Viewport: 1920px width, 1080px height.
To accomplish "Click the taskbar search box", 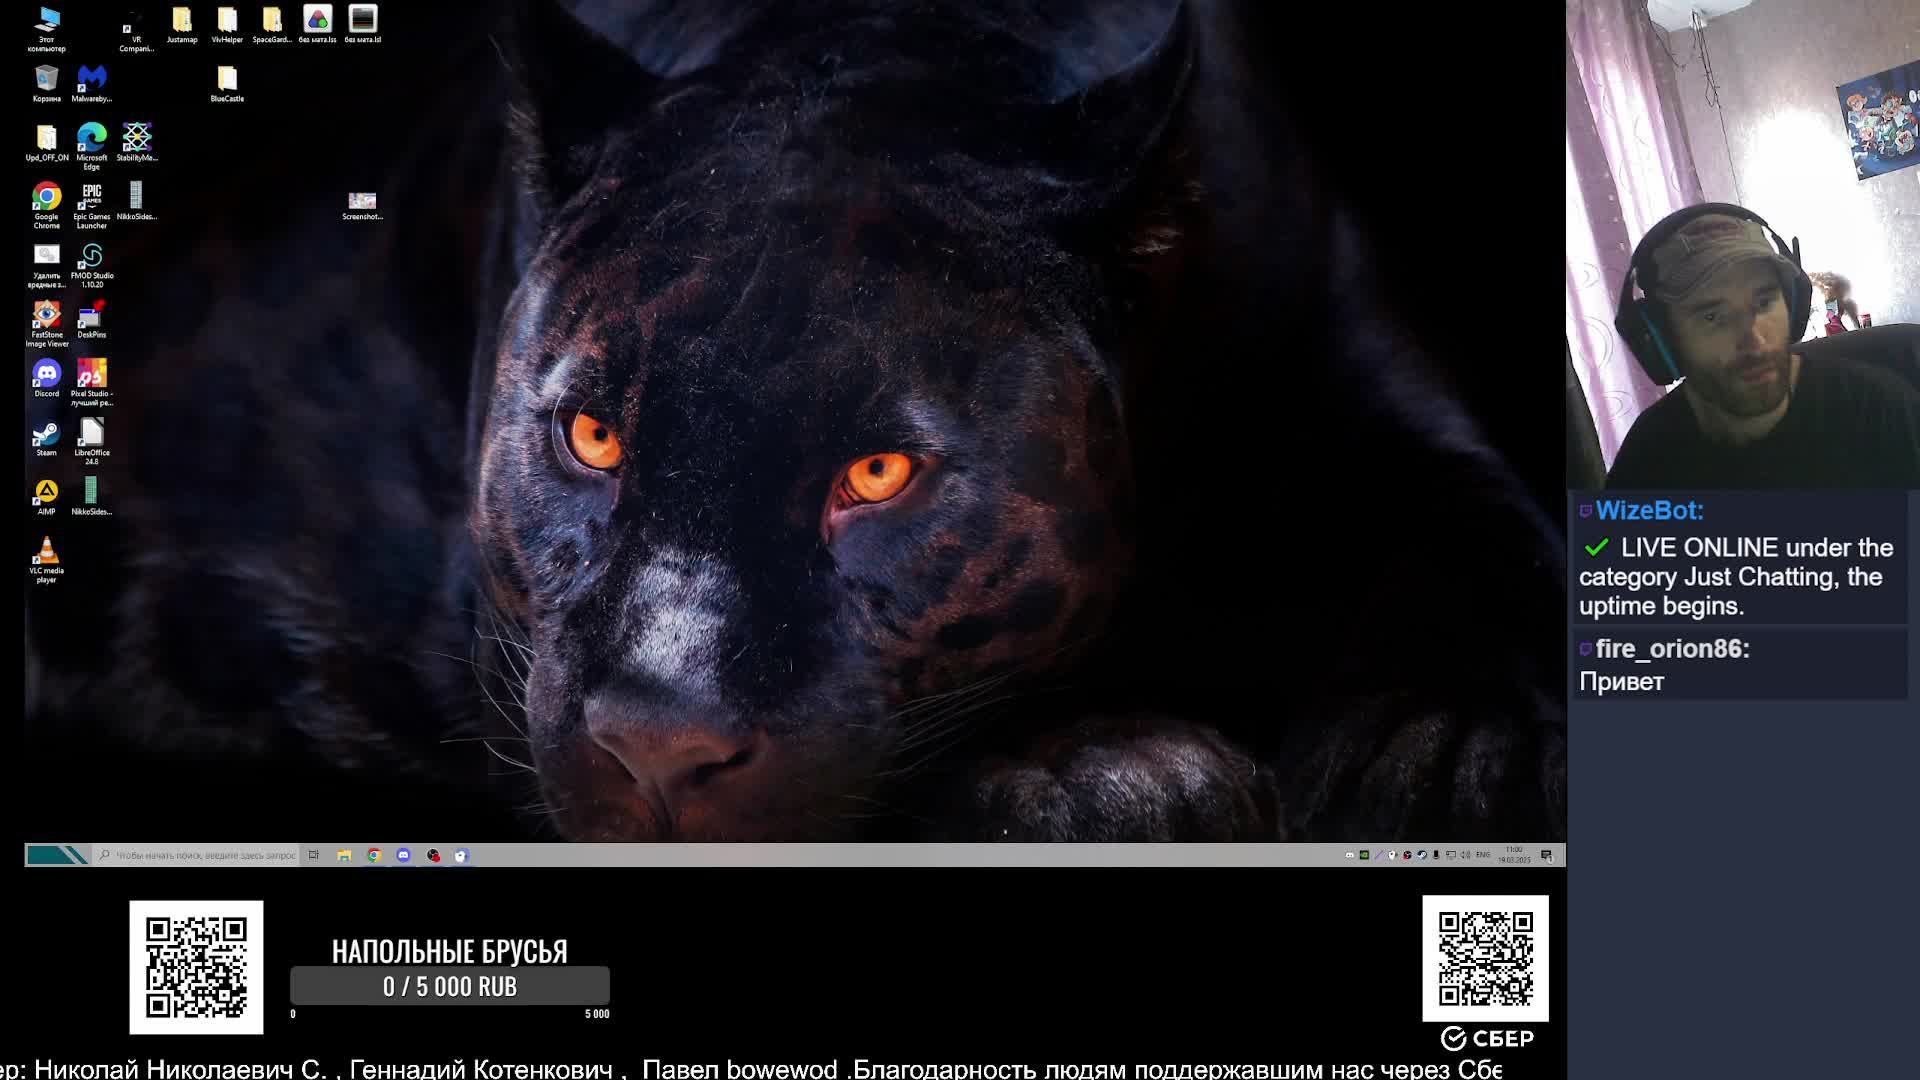I will (x=198, y=855).
